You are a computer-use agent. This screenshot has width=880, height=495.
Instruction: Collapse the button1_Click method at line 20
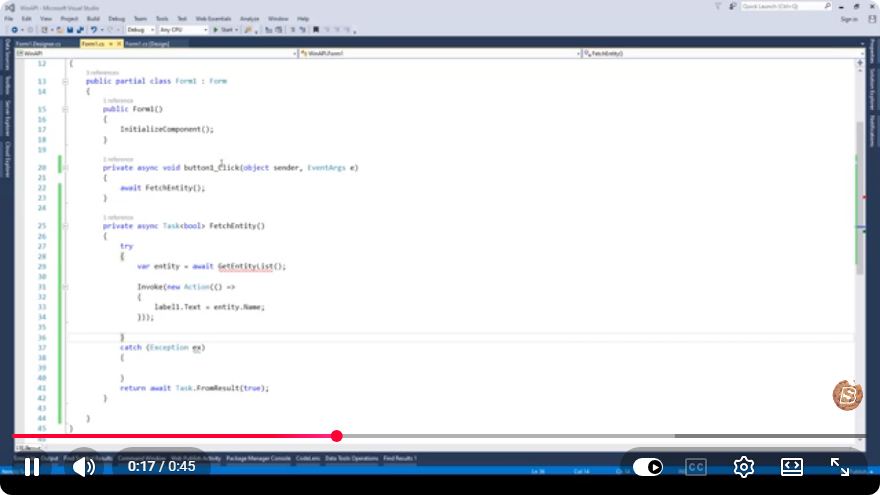(x=65, y=168)
